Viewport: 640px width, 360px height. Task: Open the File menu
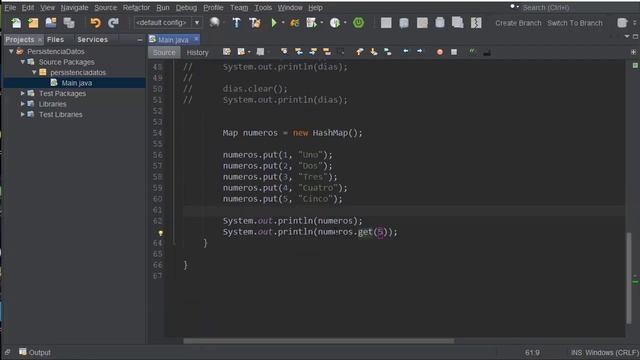pyautogui.click(x=10, y=8)
